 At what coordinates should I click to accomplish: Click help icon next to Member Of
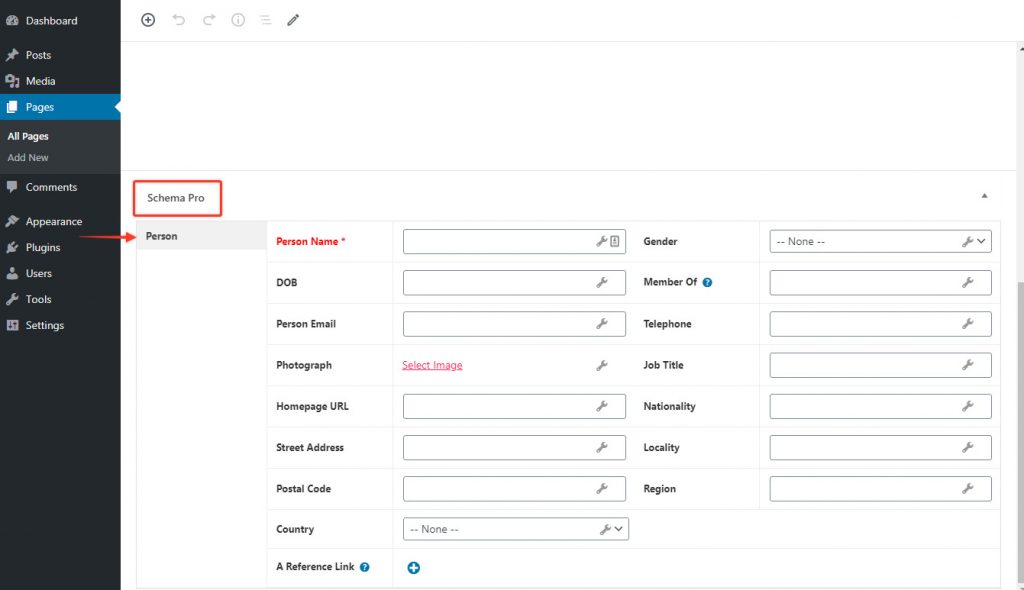point(707,283)
